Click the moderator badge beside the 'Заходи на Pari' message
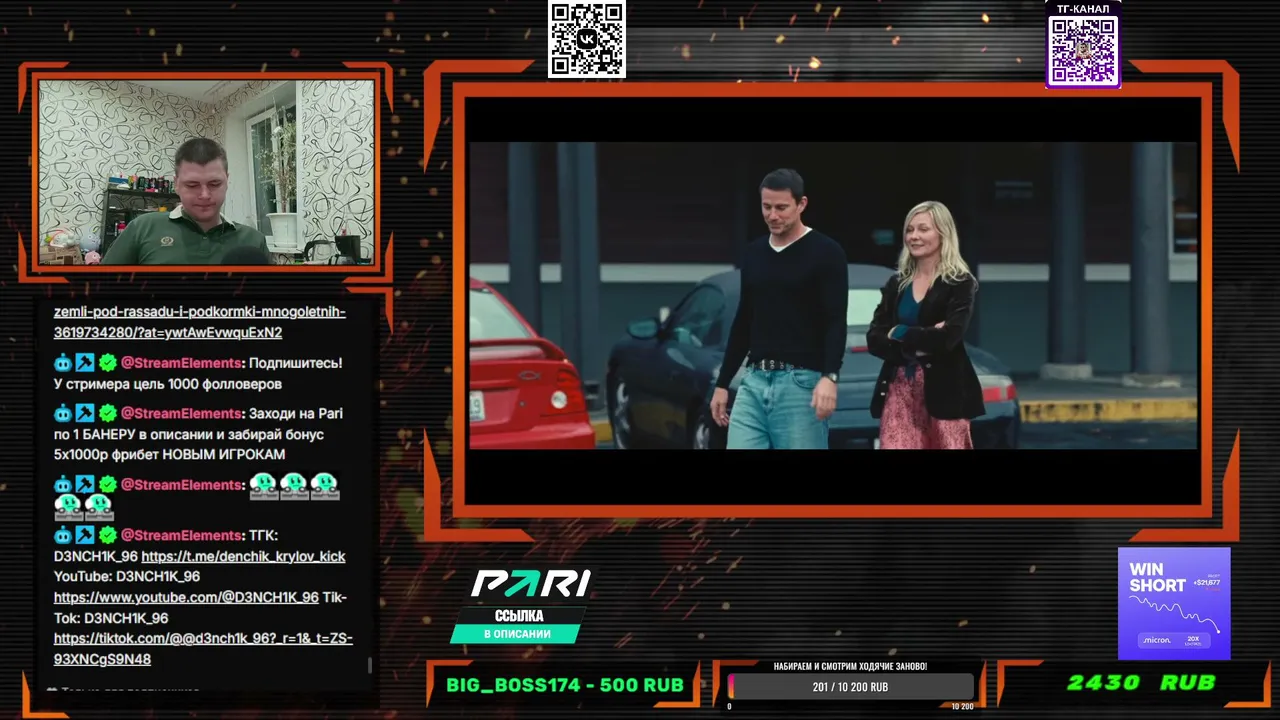 tap(85, 413)
